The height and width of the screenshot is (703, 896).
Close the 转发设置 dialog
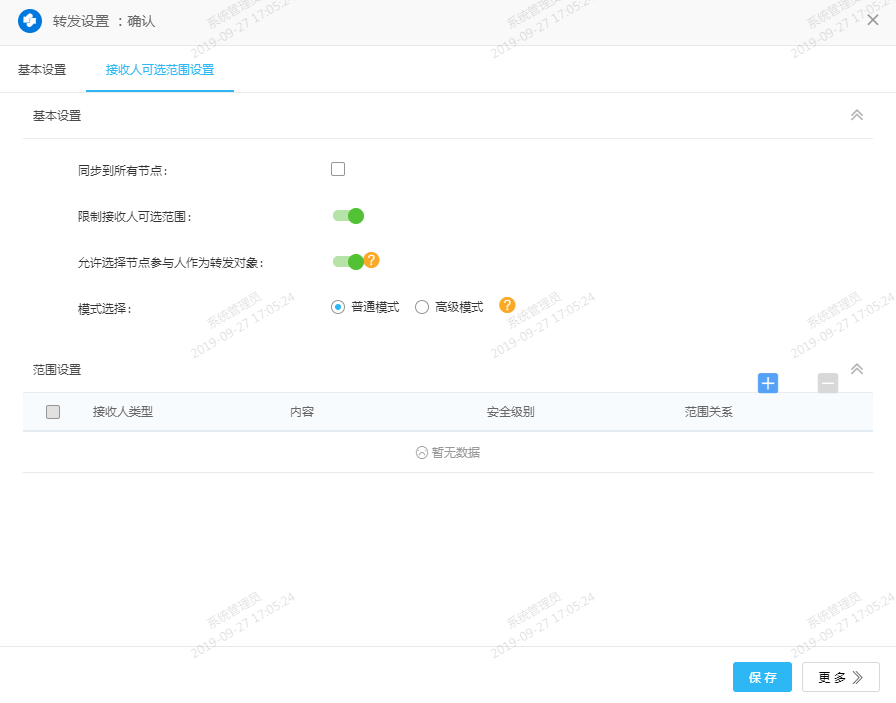pyautogui.click(x=872, y=20)
